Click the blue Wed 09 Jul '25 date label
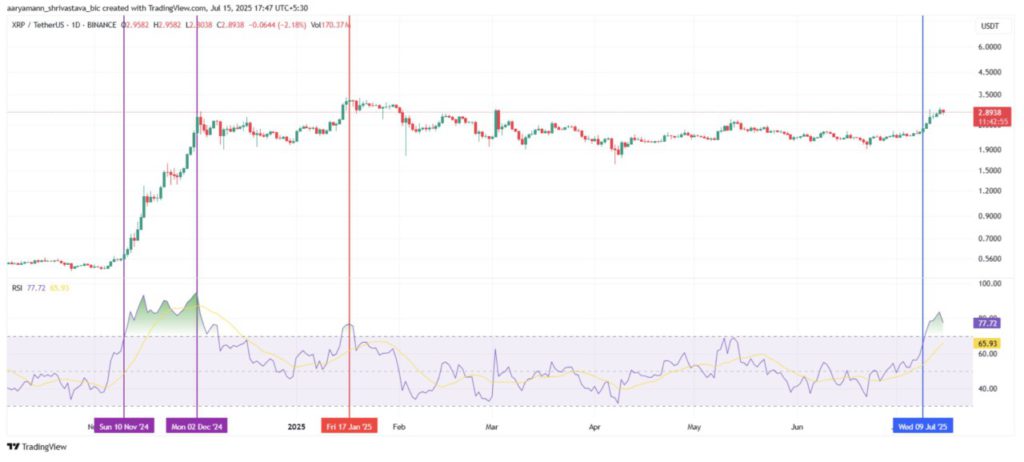This screenshot has width=1024, height=462. pyautogui.click(x=921, y=426)
